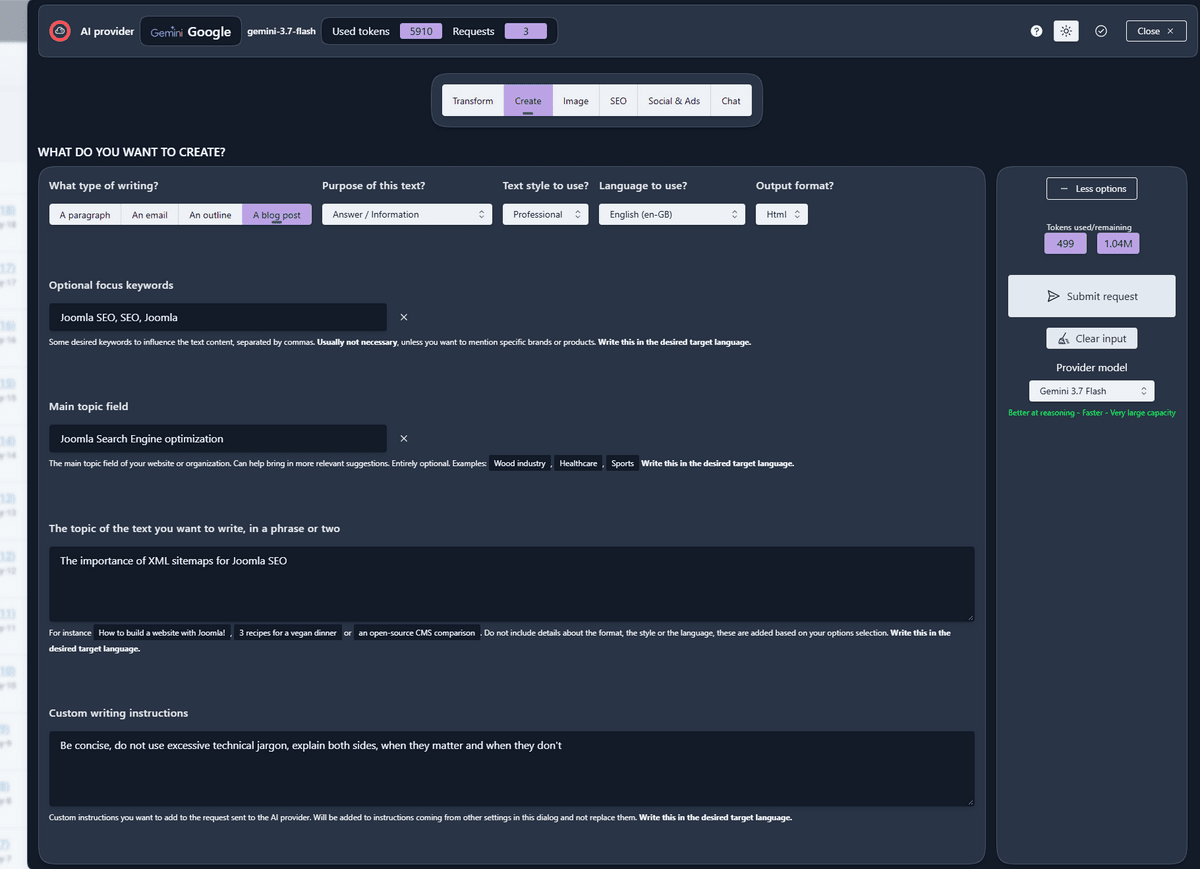The width and height of the screenshot is (1200, 869).
Task: Click 'How to build a website with Joomla!' example
Action: [x=162, y=633]
